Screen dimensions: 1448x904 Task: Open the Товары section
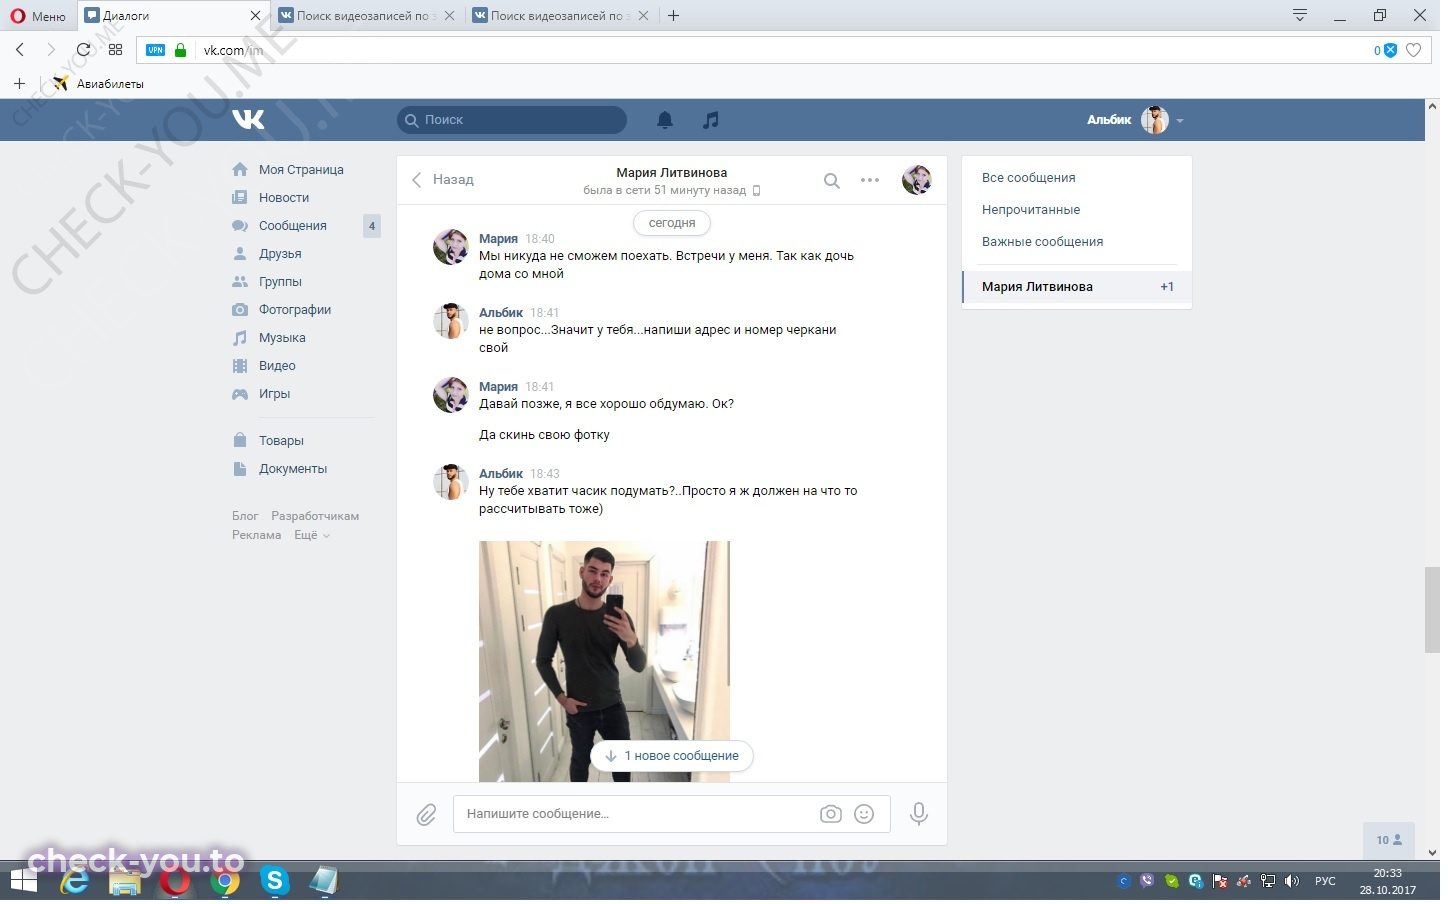(281, 441)
